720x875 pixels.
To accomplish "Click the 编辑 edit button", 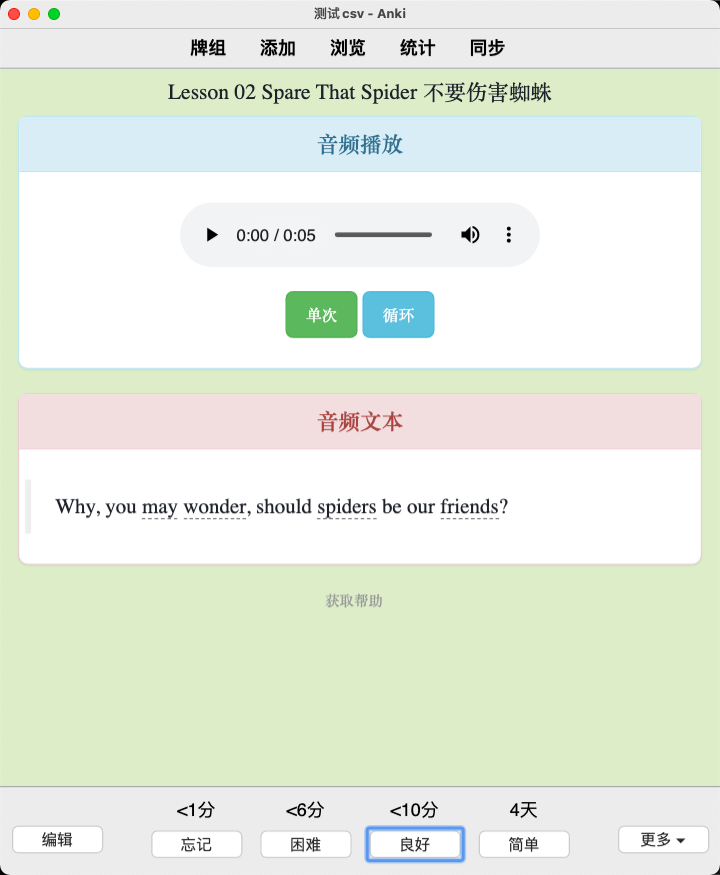I will (x=57, y=839).
